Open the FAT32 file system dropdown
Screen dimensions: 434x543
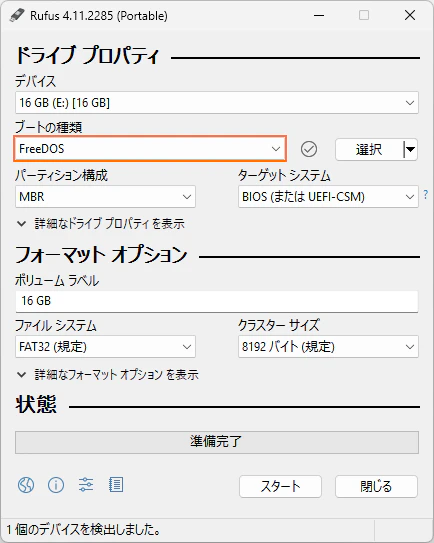[x=105, y=347]
